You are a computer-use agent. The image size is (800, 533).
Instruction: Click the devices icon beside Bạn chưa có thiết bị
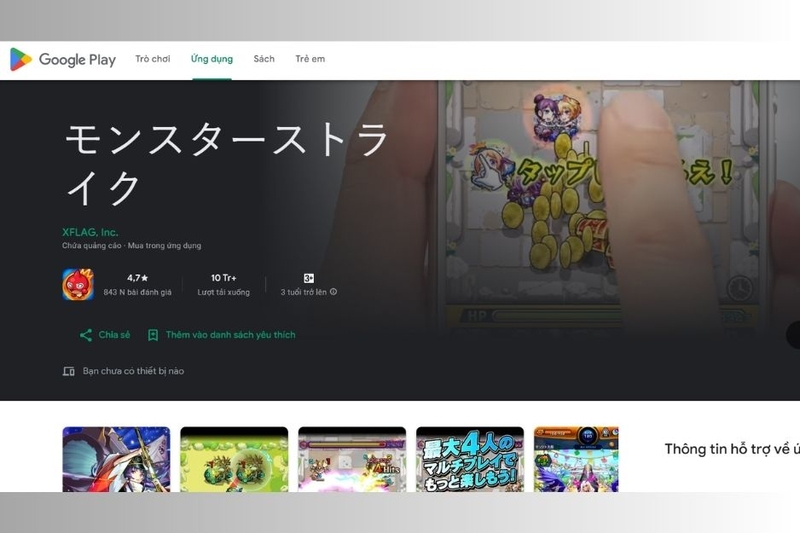pyautogui.click(x=68, y=371)
